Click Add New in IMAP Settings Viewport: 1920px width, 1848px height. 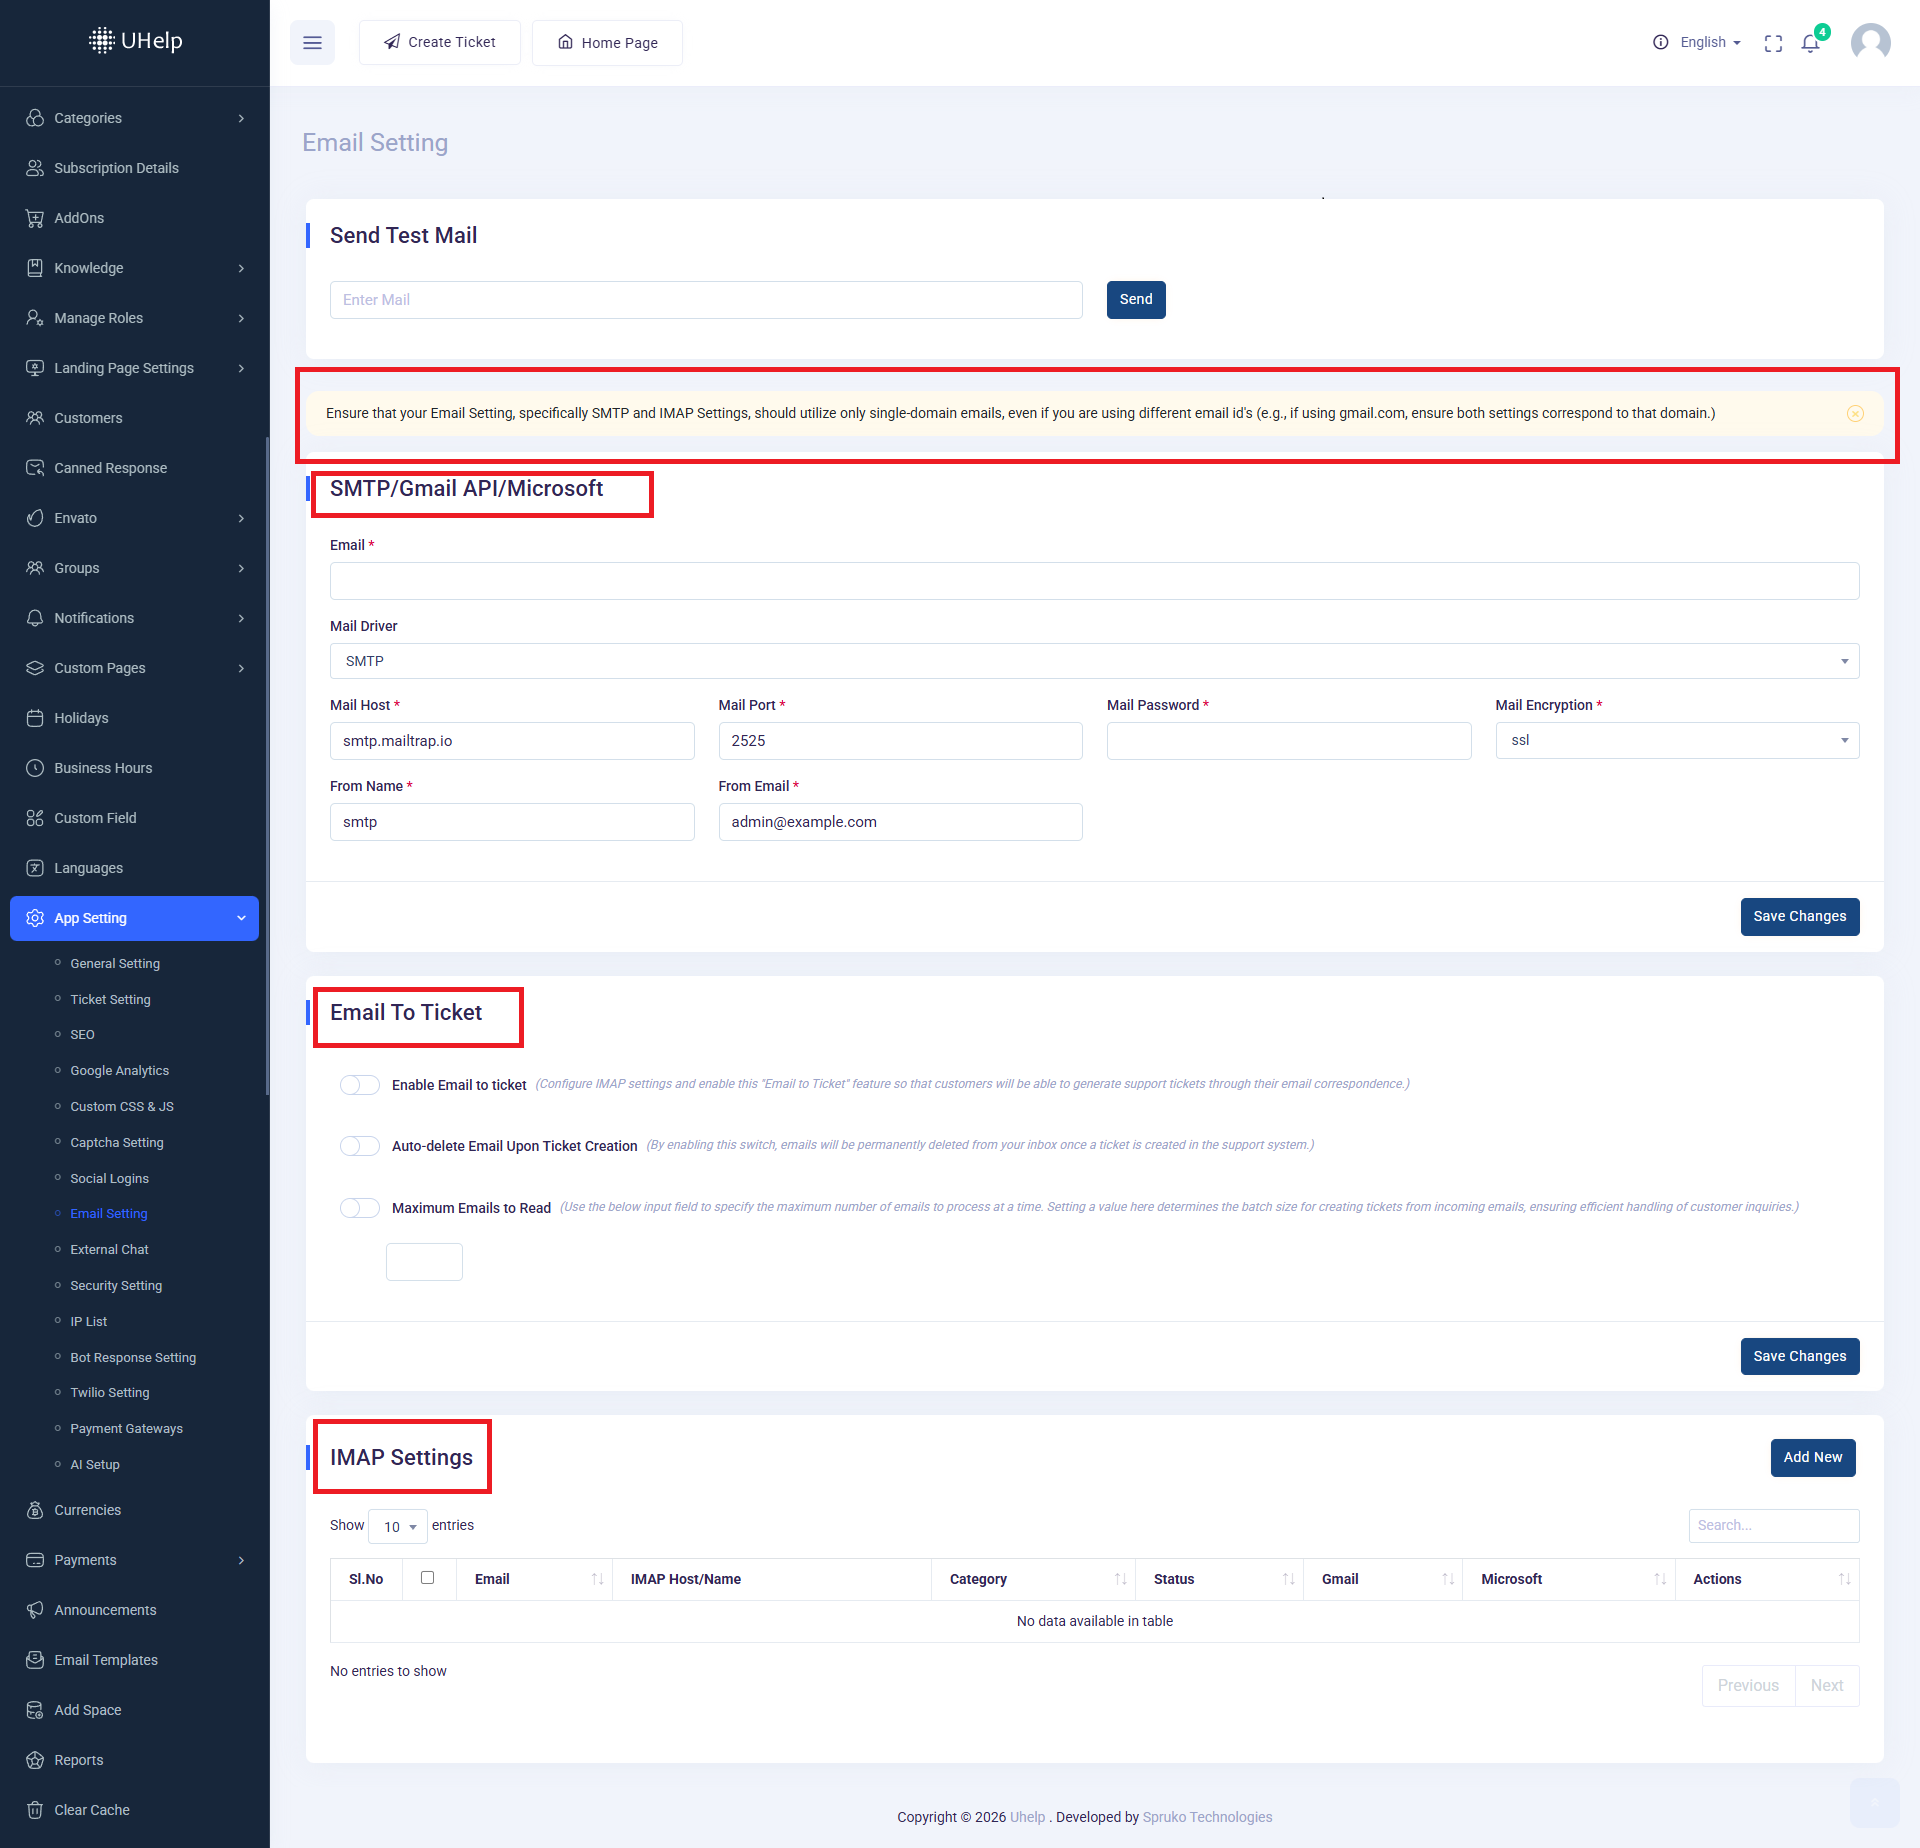click(1812, 1458)
